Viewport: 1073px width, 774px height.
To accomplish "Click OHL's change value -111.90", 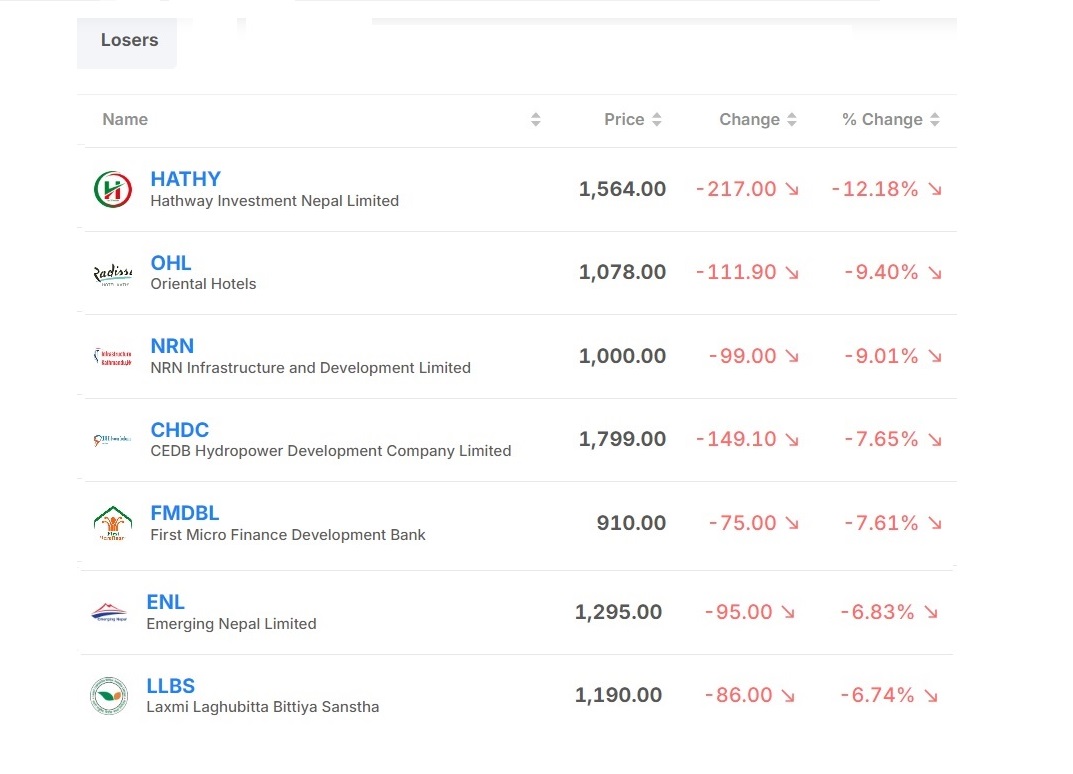I will (736, 272).
